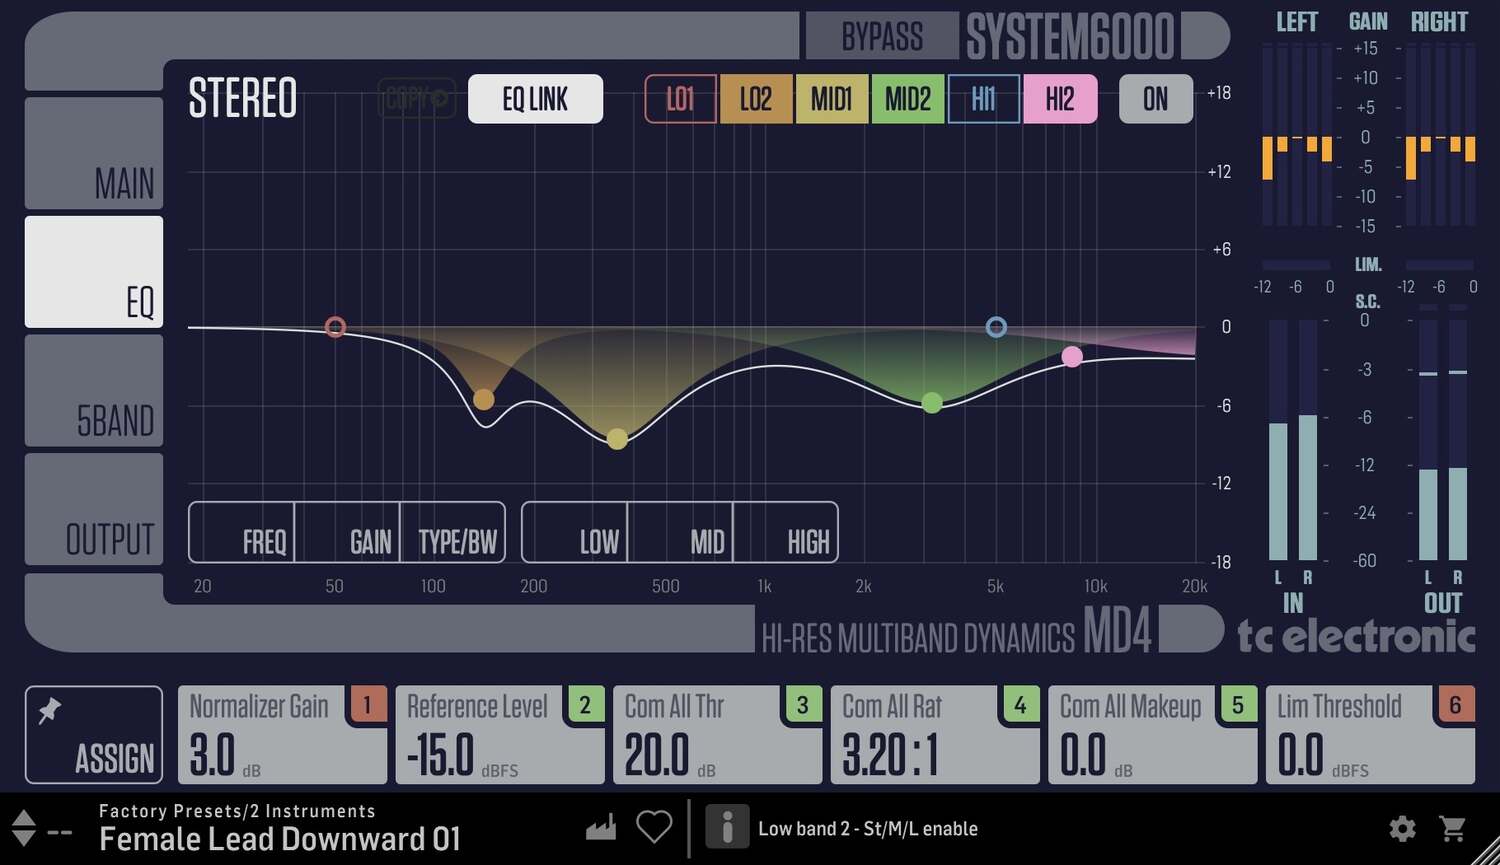Enable EQ LINK for stereo channels
This screenshot has width=1500, height=865.
[x=535, y=99]
